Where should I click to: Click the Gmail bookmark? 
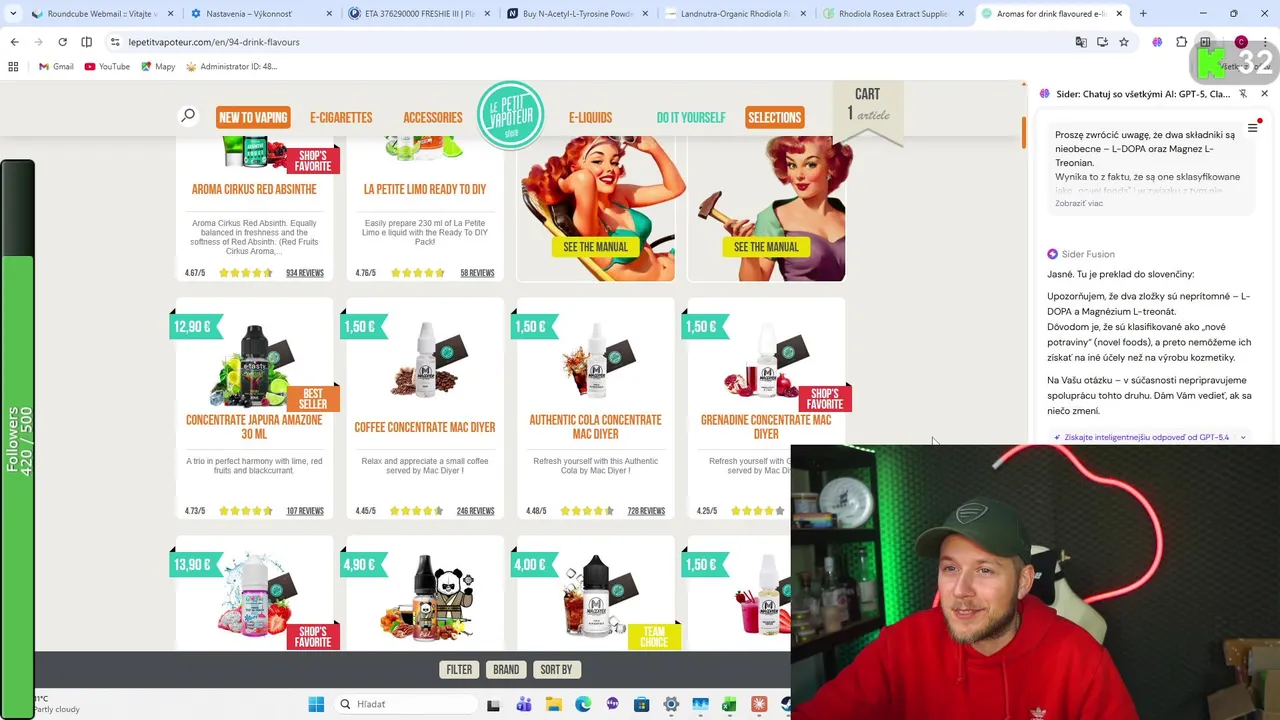click(x=55, y=66)
